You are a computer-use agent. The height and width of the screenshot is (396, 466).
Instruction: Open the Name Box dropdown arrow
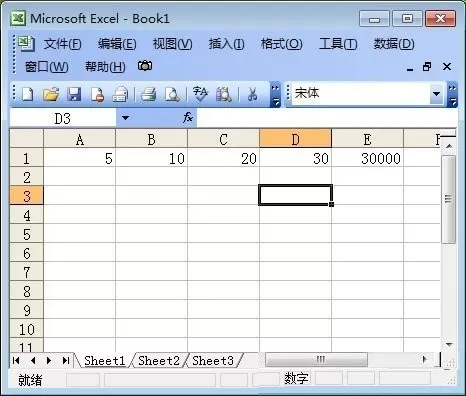point(125,118)
